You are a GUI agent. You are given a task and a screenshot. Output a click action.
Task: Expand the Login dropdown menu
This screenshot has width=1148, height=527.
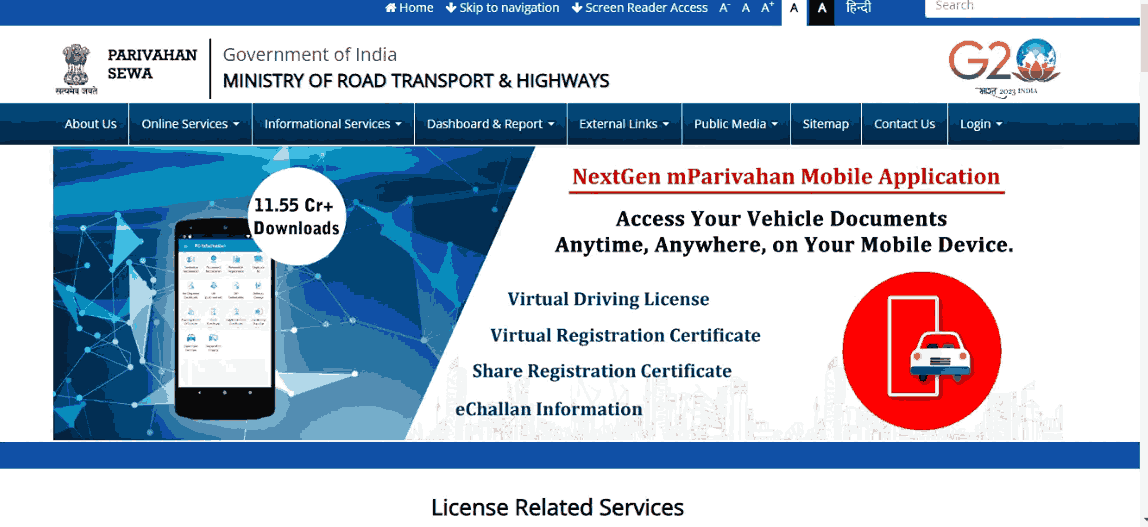click(x=981, y=124)
